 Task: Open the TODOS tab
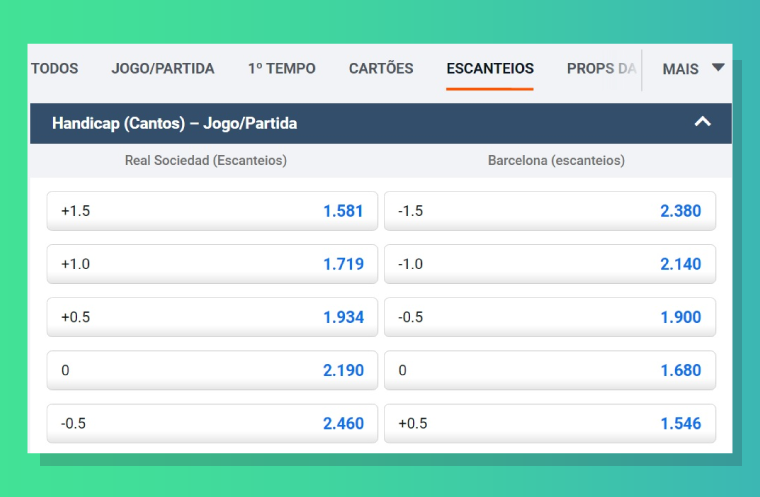(54, 68)
